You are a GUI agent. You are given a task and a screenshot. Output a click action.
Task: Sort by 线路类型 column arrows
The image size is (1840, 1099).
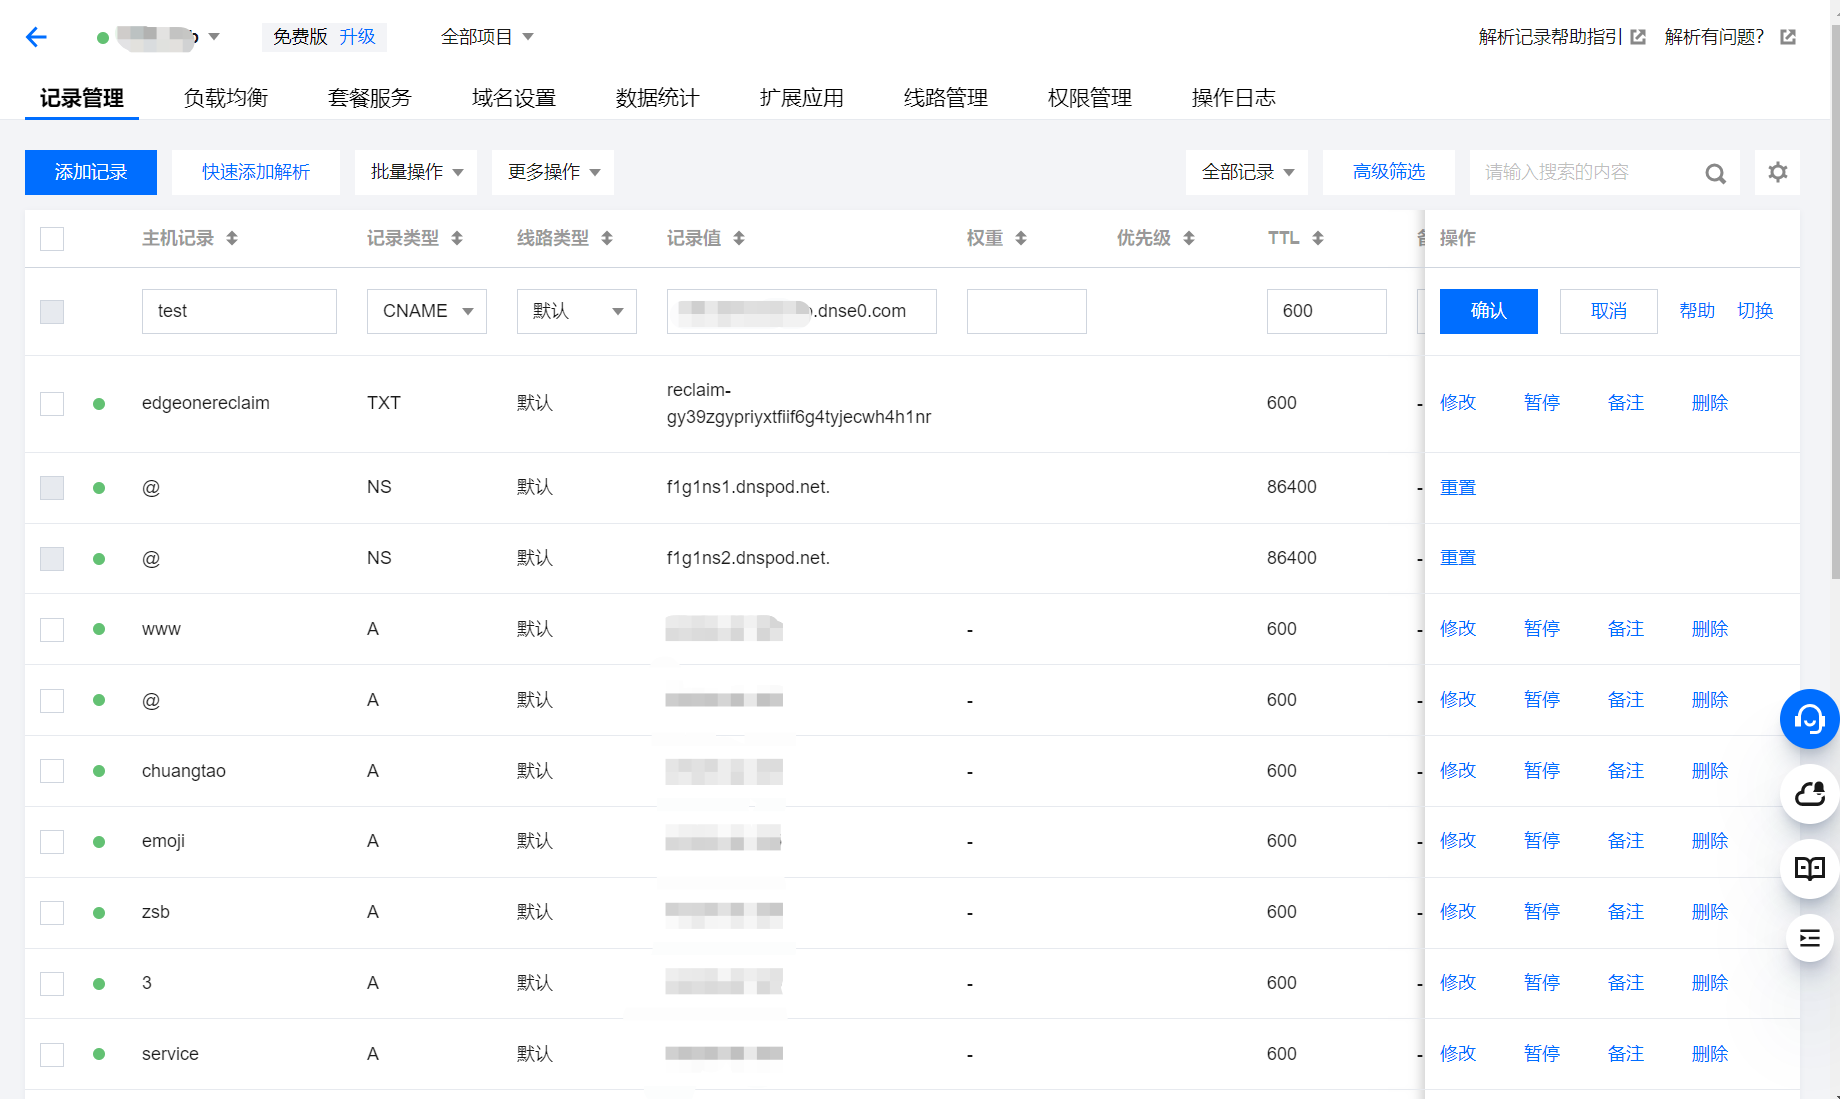(x=607, y=238)
